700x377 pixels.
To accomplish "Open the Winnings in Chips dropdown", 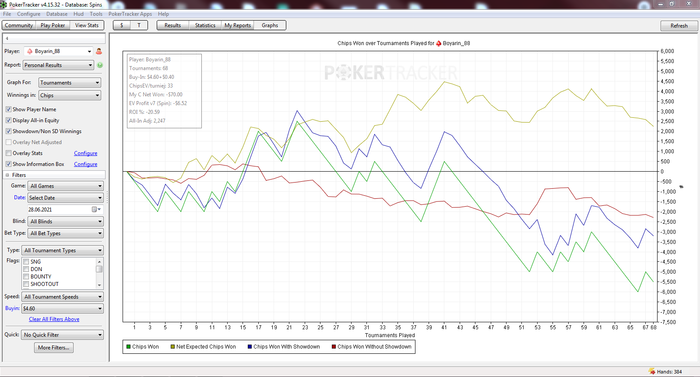I will pos(70,95).
